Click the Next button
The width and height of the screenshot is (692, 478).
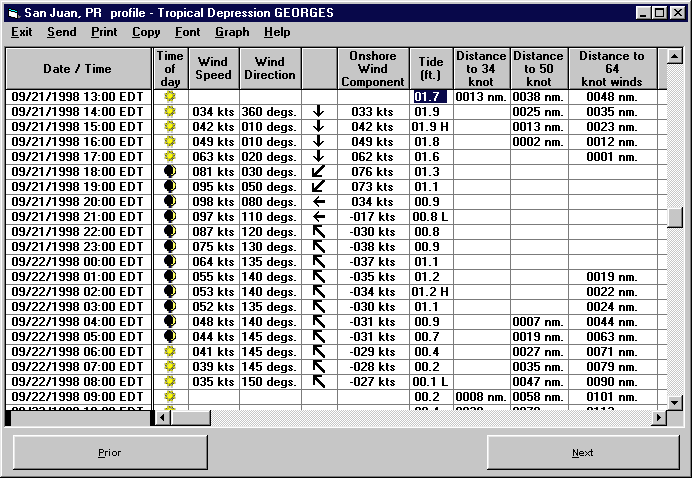(583, 452)
